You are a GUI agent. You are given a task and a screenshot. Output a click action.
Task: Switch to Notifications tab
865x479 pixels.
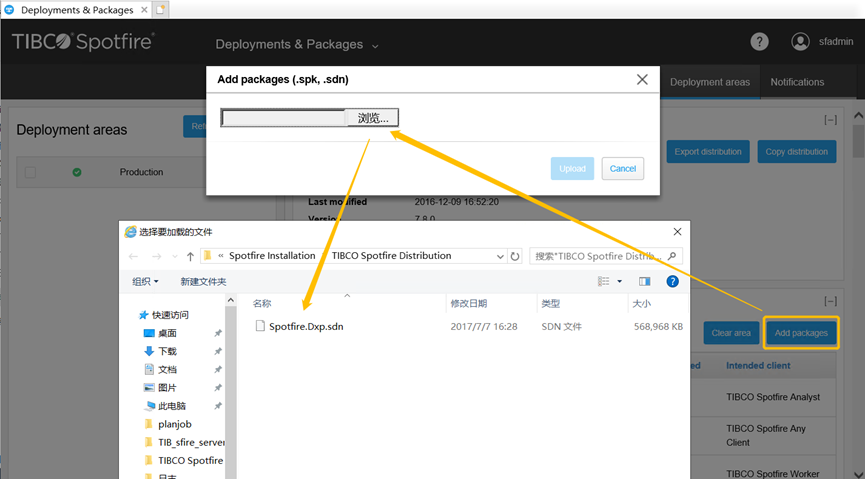[x=797, y=82]
